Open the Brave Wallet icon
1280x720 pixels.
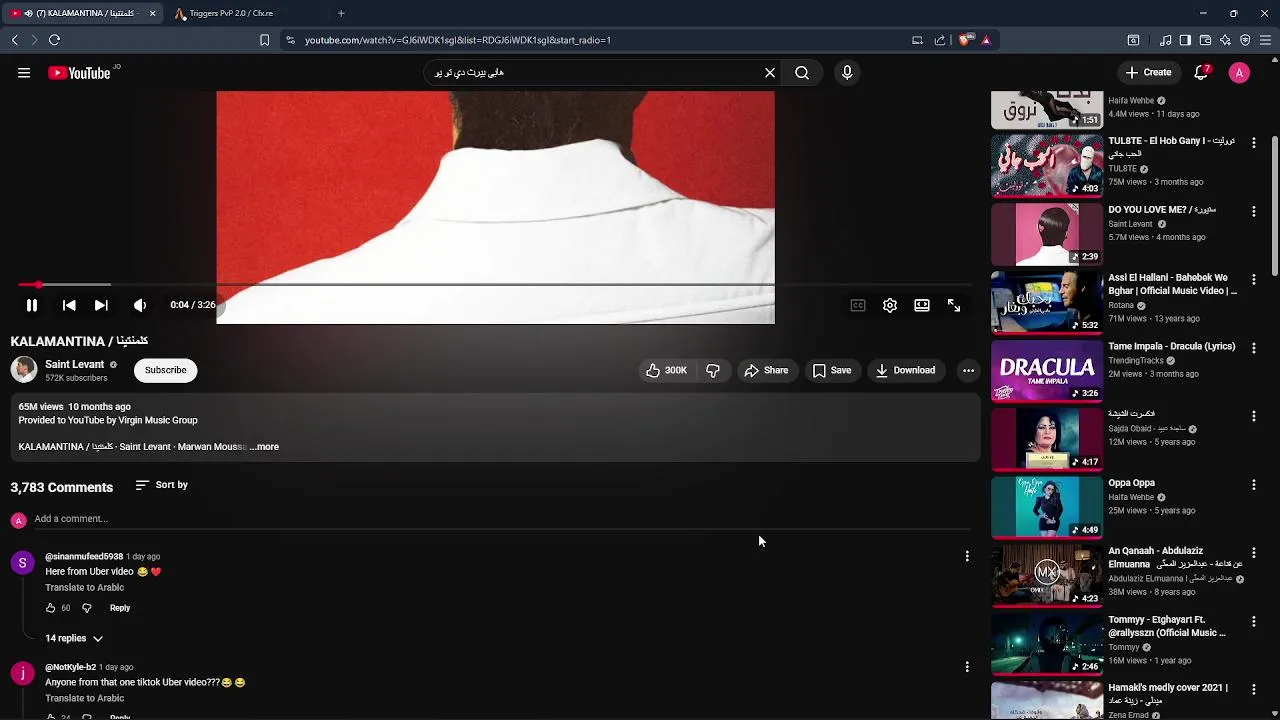click(1205, 40)
